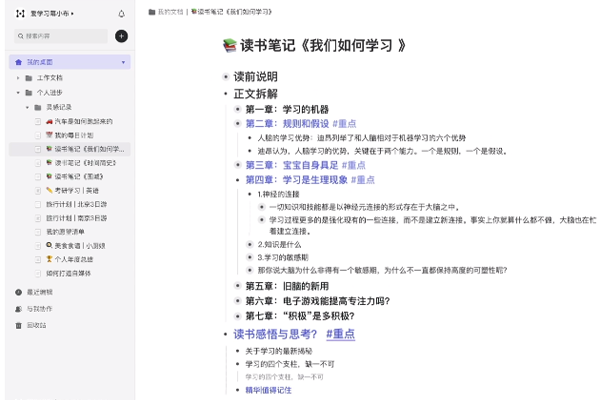Click the bullet before 读前说明
The width and height of the screenshot is (600, 400).
[x=225, y=77]
